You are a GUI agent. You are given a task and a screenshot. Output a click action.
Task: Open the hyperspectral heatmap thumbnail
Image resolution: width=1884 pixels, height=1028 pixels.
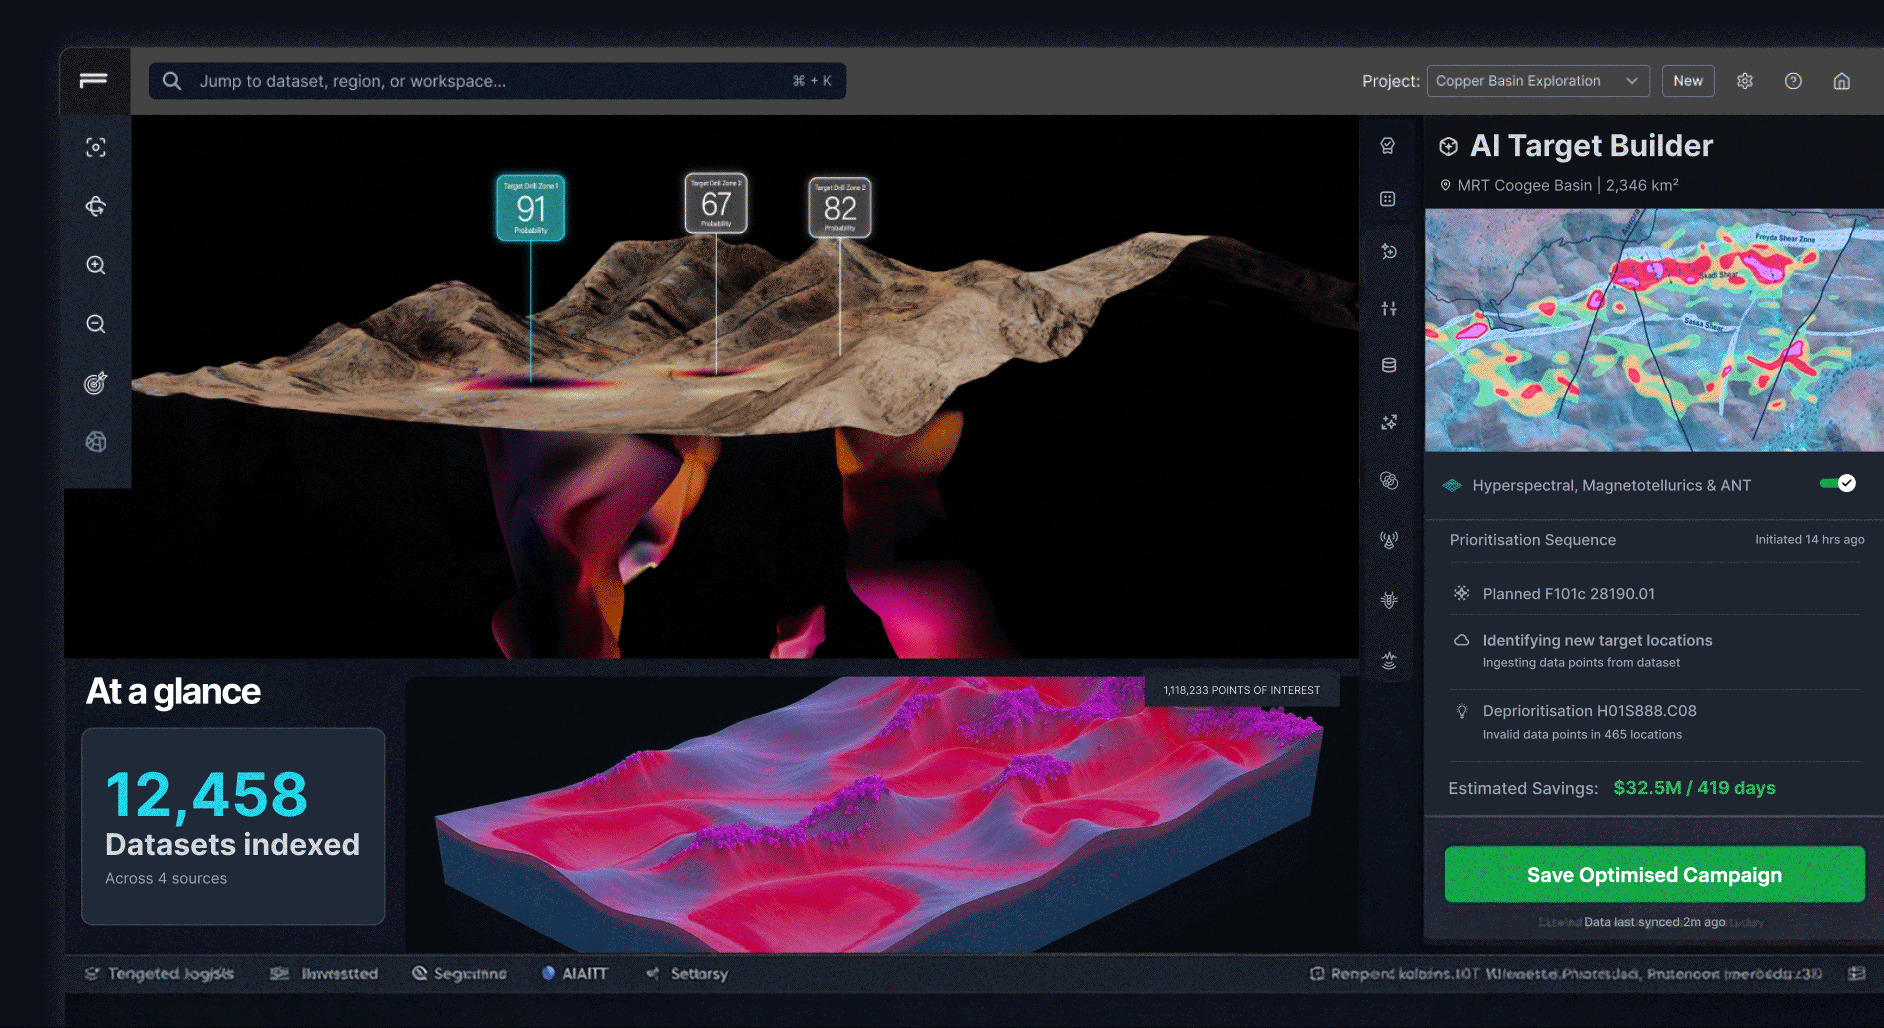click(x=1654, y=330)
